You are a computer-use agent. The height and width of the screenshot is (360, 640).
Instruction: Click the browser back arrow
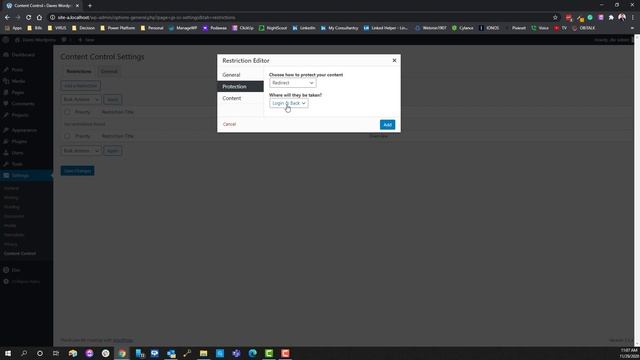point(7,18)
